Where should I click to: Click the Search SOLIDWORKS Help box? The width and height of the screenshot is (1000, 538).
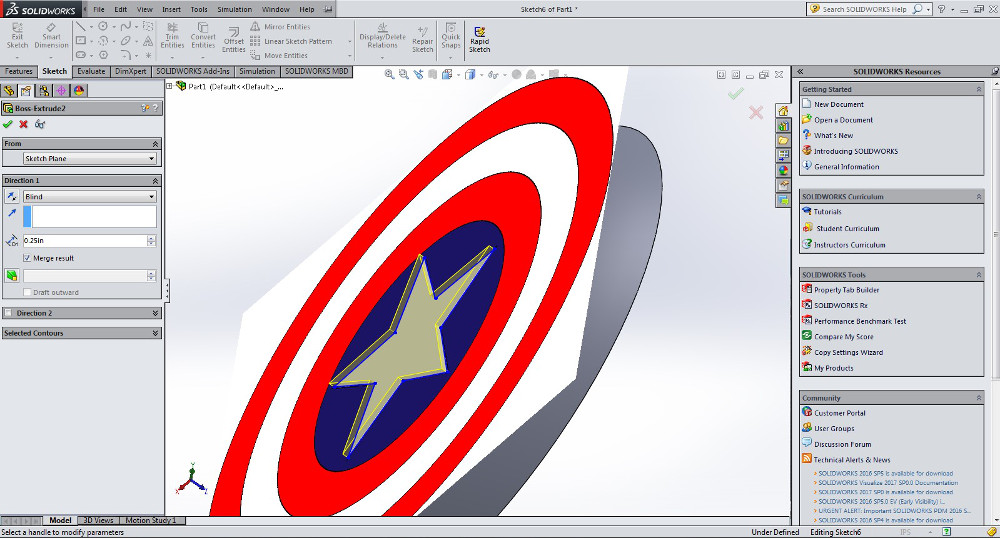coord(864,10)
